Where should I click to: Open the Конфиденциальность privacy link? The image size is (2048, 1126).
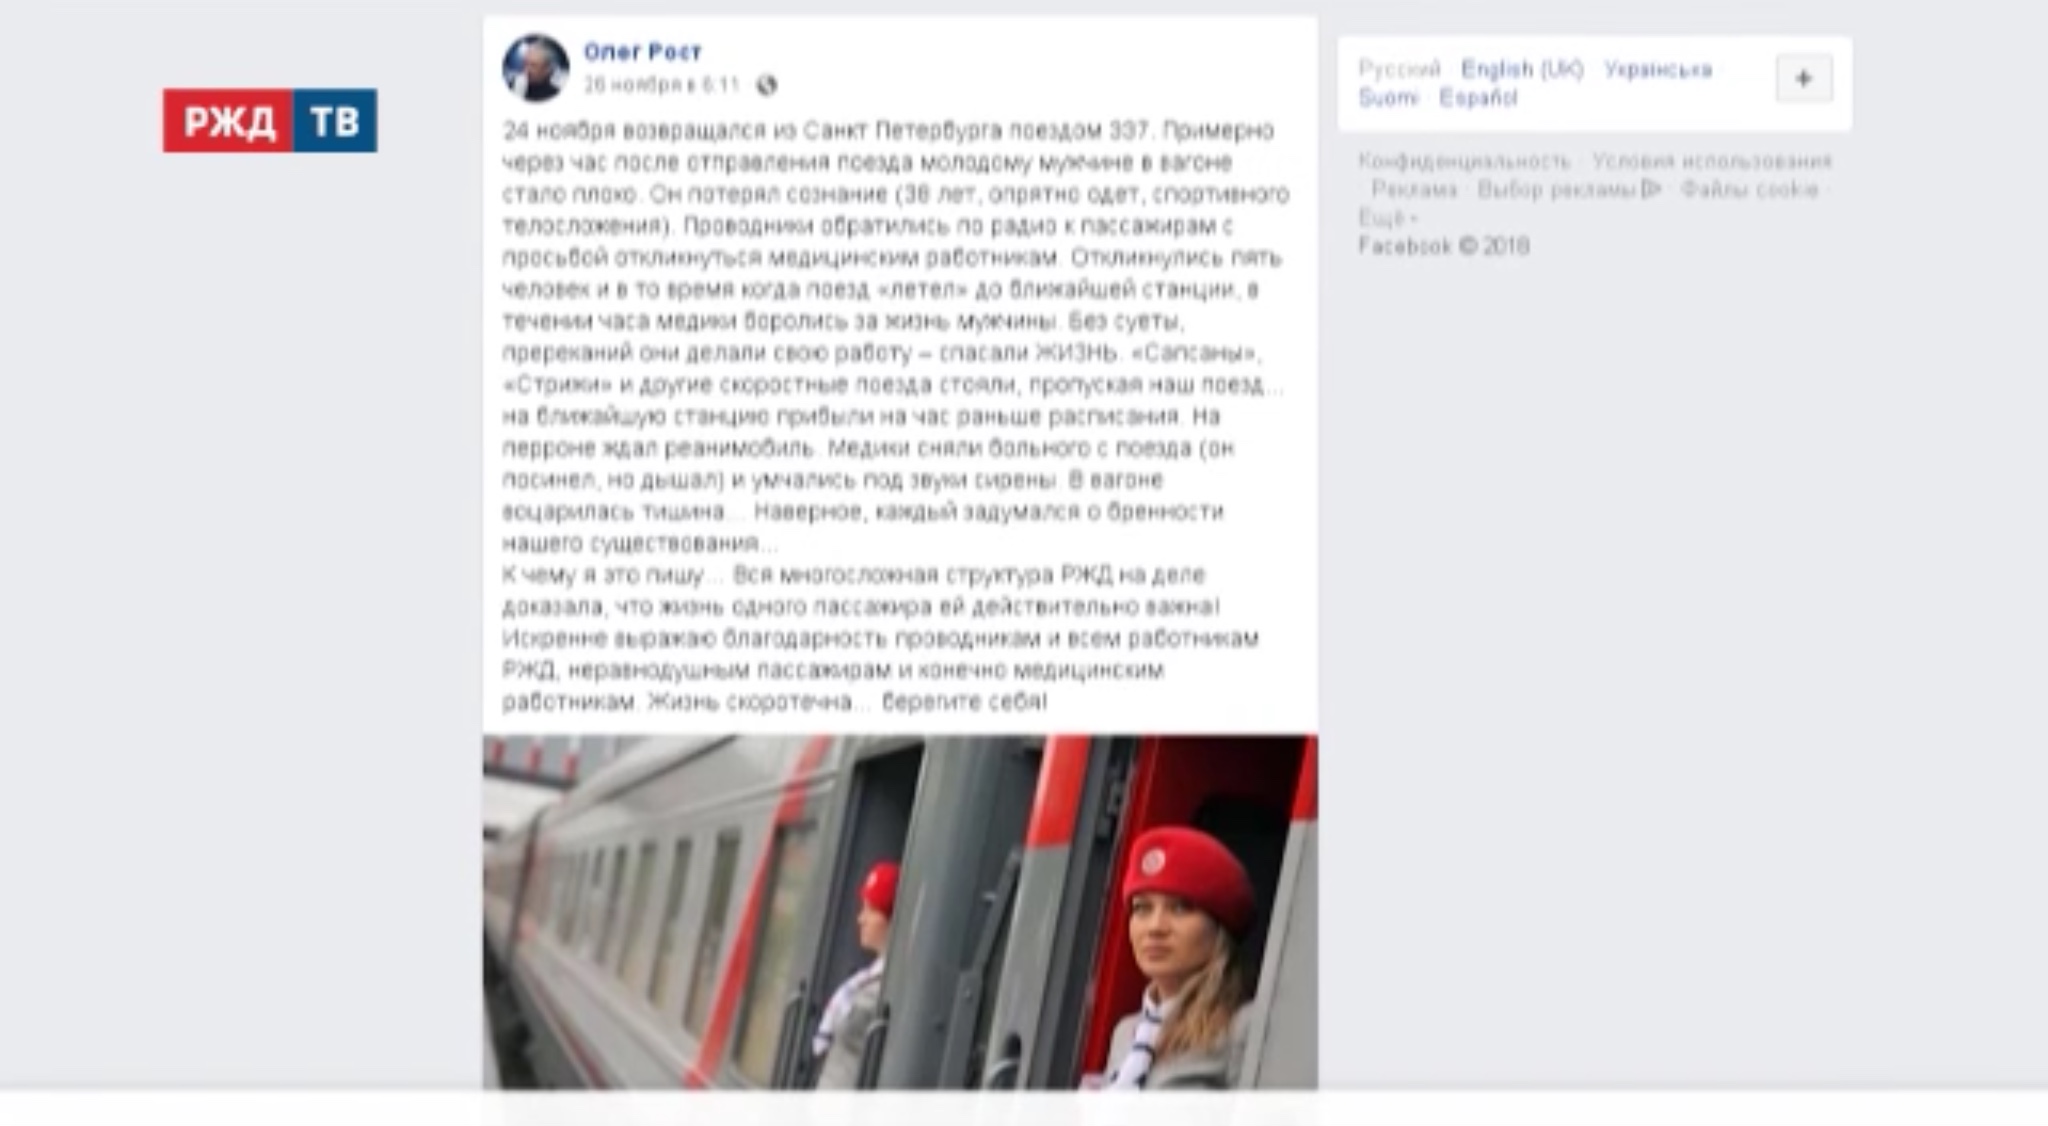(x=1464, y=161)
